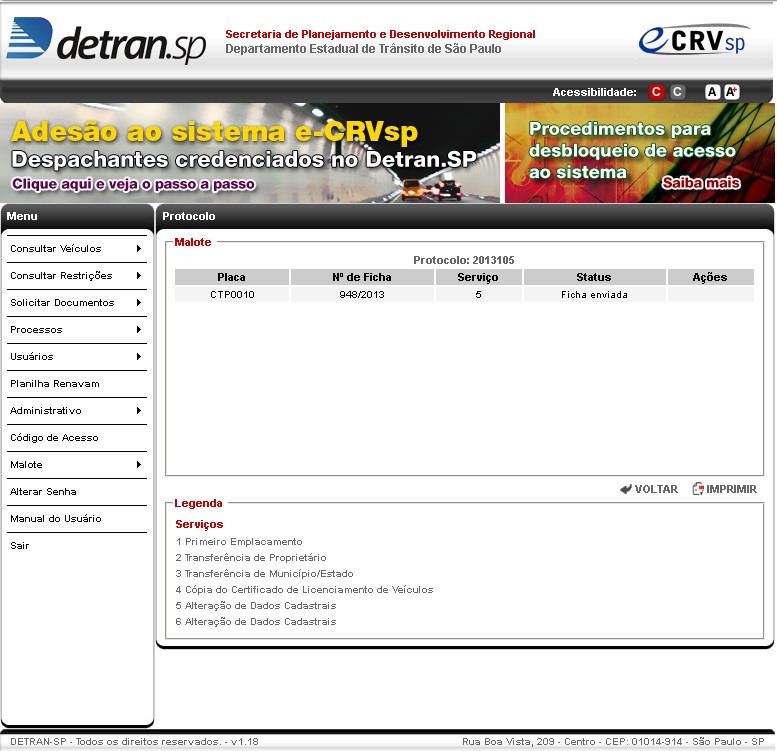The width and height of the screenshot is (777, 751).
Task: Click legend item 2 Transferência de Proprietário
Action: (251, 558)
